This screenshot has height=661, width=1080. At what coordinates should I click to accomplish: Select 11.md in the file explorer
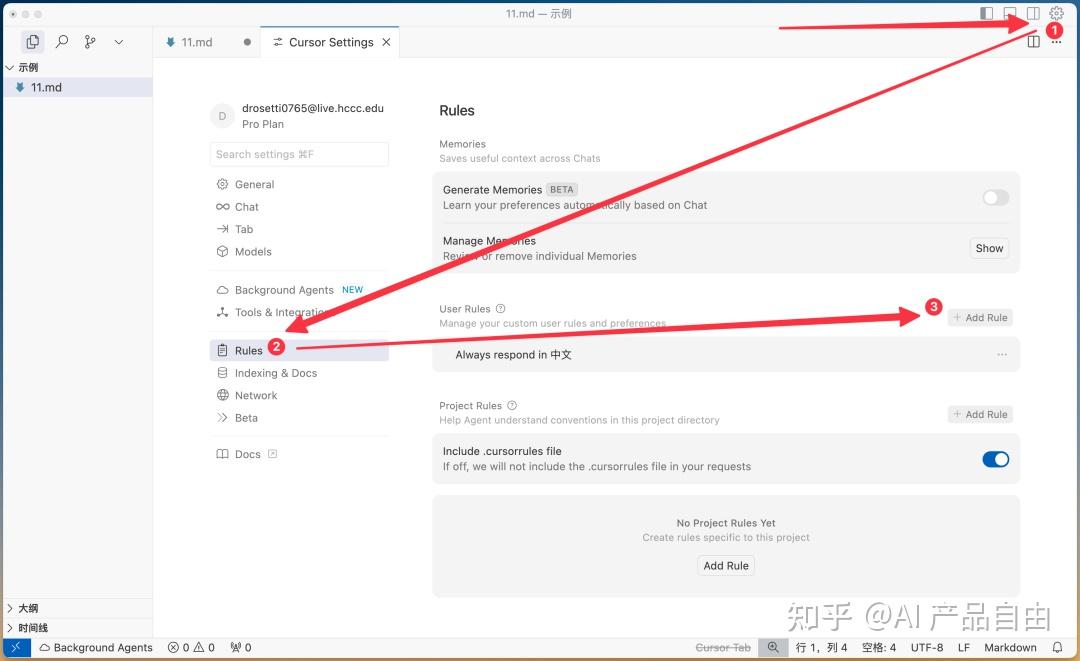tap(77, 87)
